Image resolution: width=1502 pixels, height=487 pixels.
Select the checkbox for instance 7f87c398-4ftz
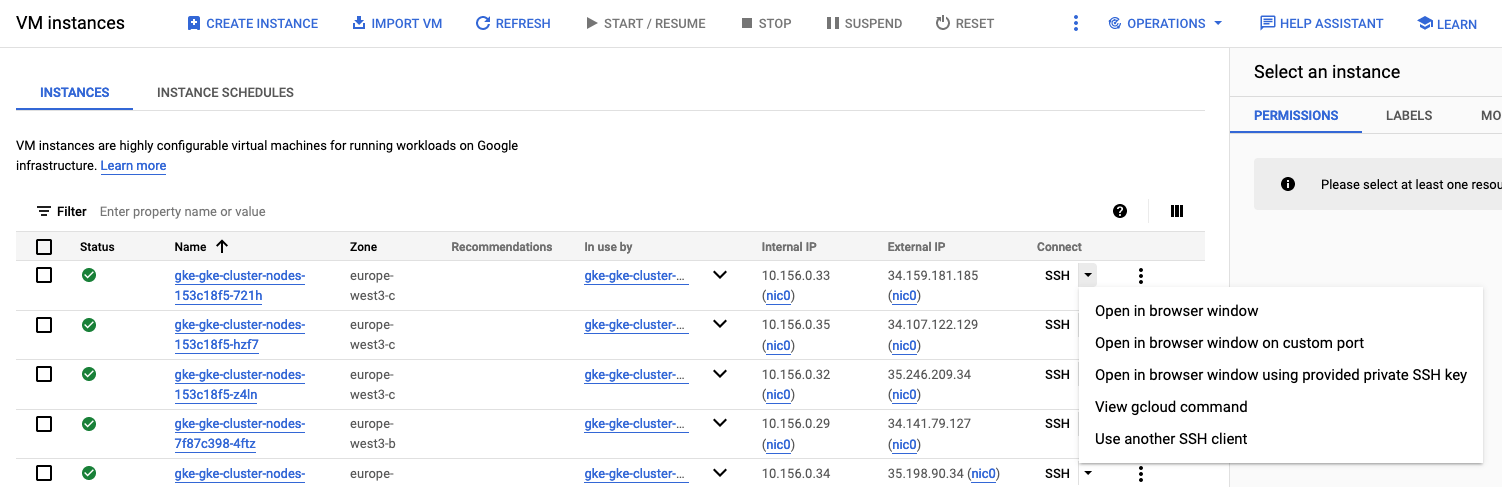tap(44, 424)
